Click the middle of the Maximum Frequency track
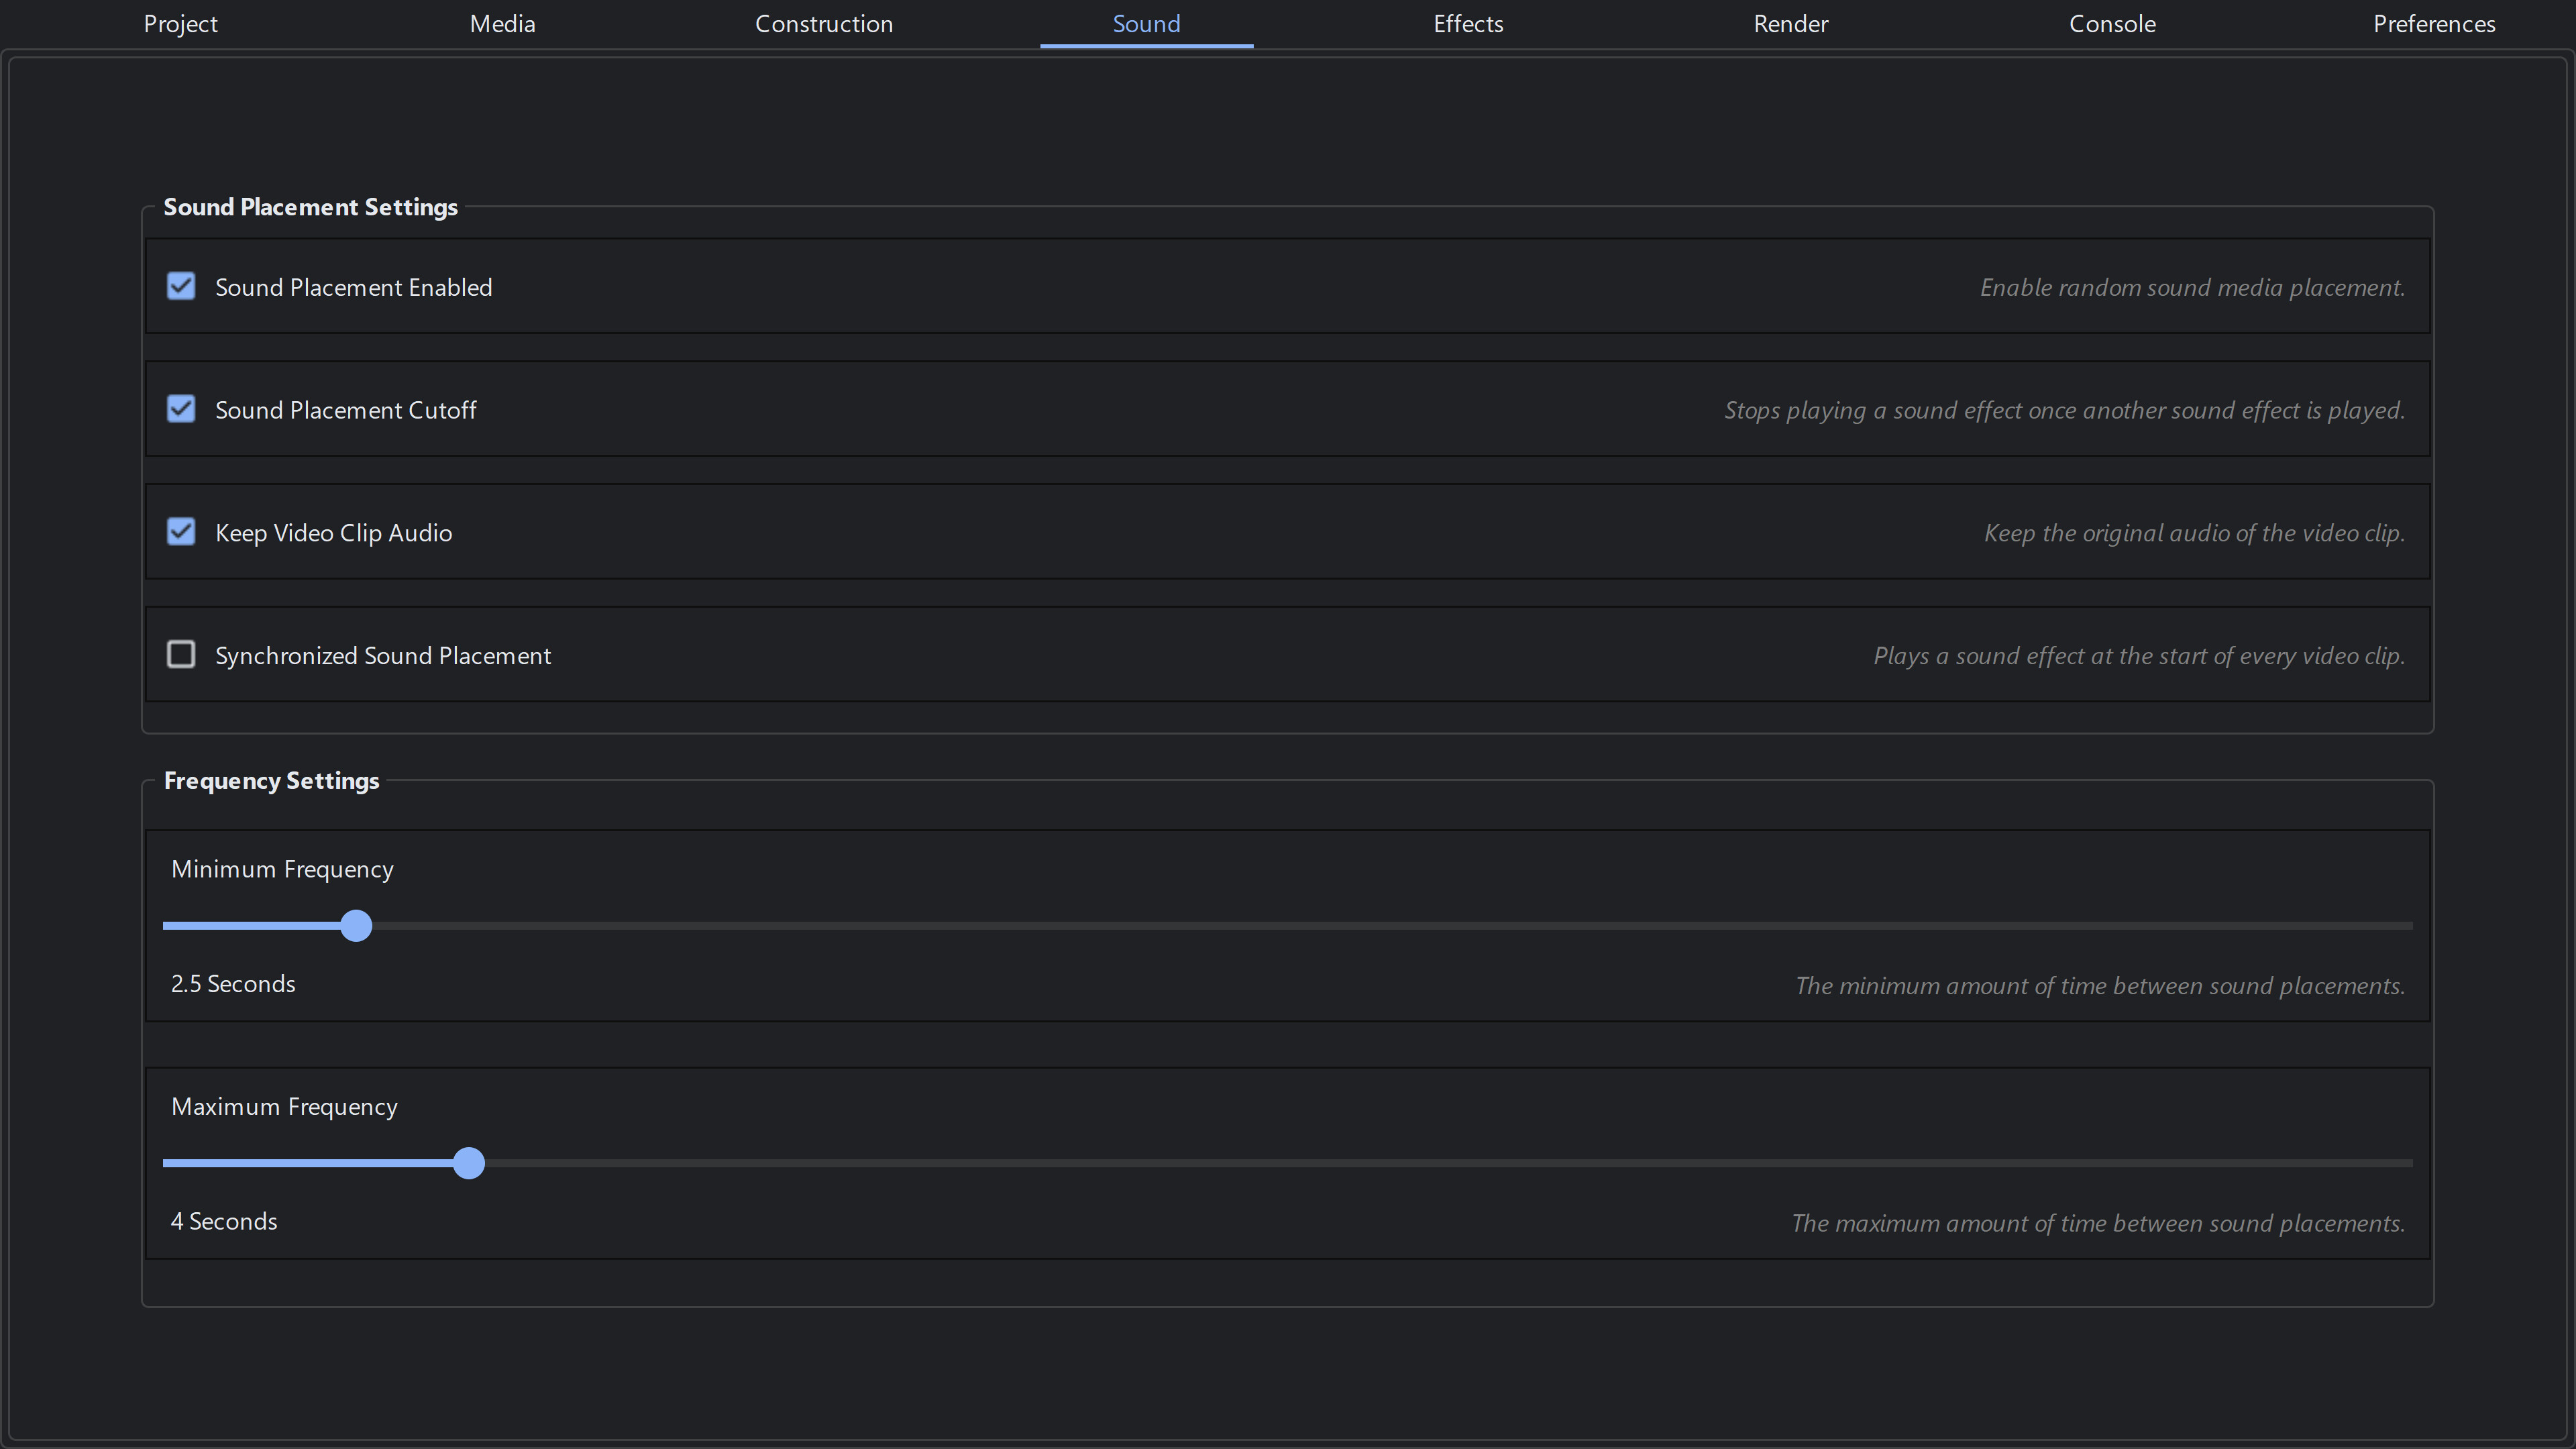Viewport: 2576px width, 1449px height. tap(1288, 1163)
